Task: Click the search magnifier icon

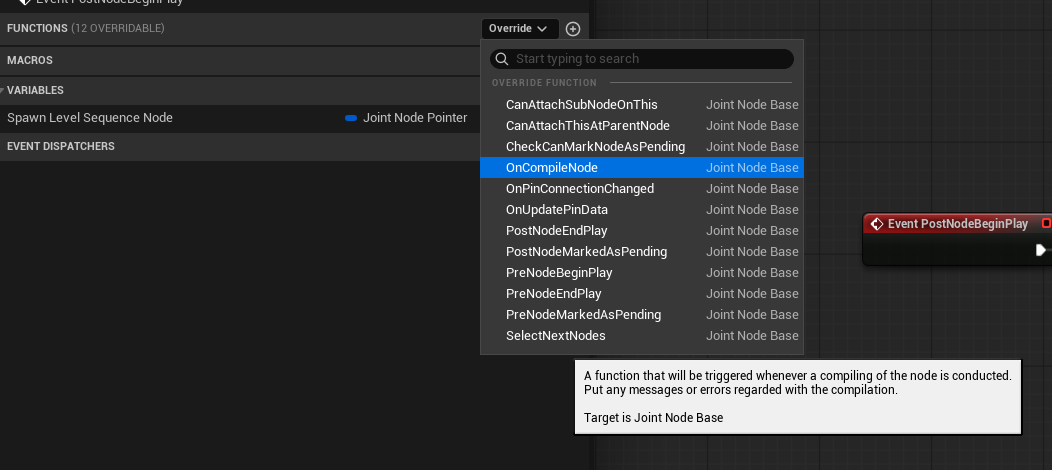Action: (502, 59)
